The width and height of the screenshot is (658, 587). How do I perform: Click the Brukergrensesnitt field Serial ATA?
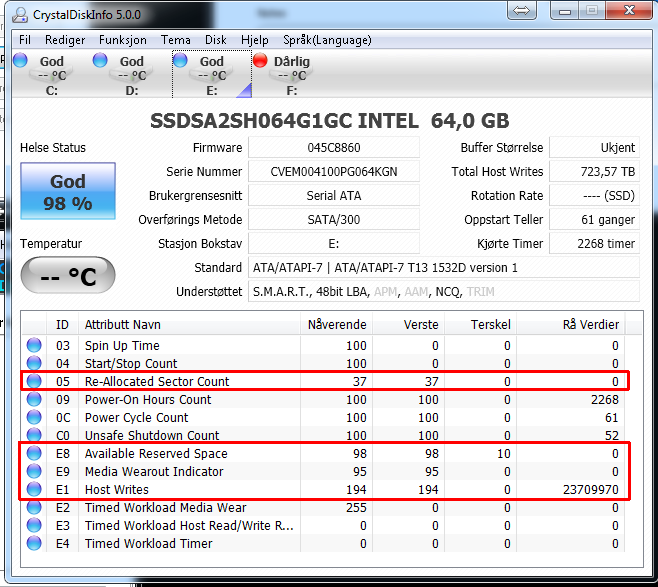click(x=334, y=196)
